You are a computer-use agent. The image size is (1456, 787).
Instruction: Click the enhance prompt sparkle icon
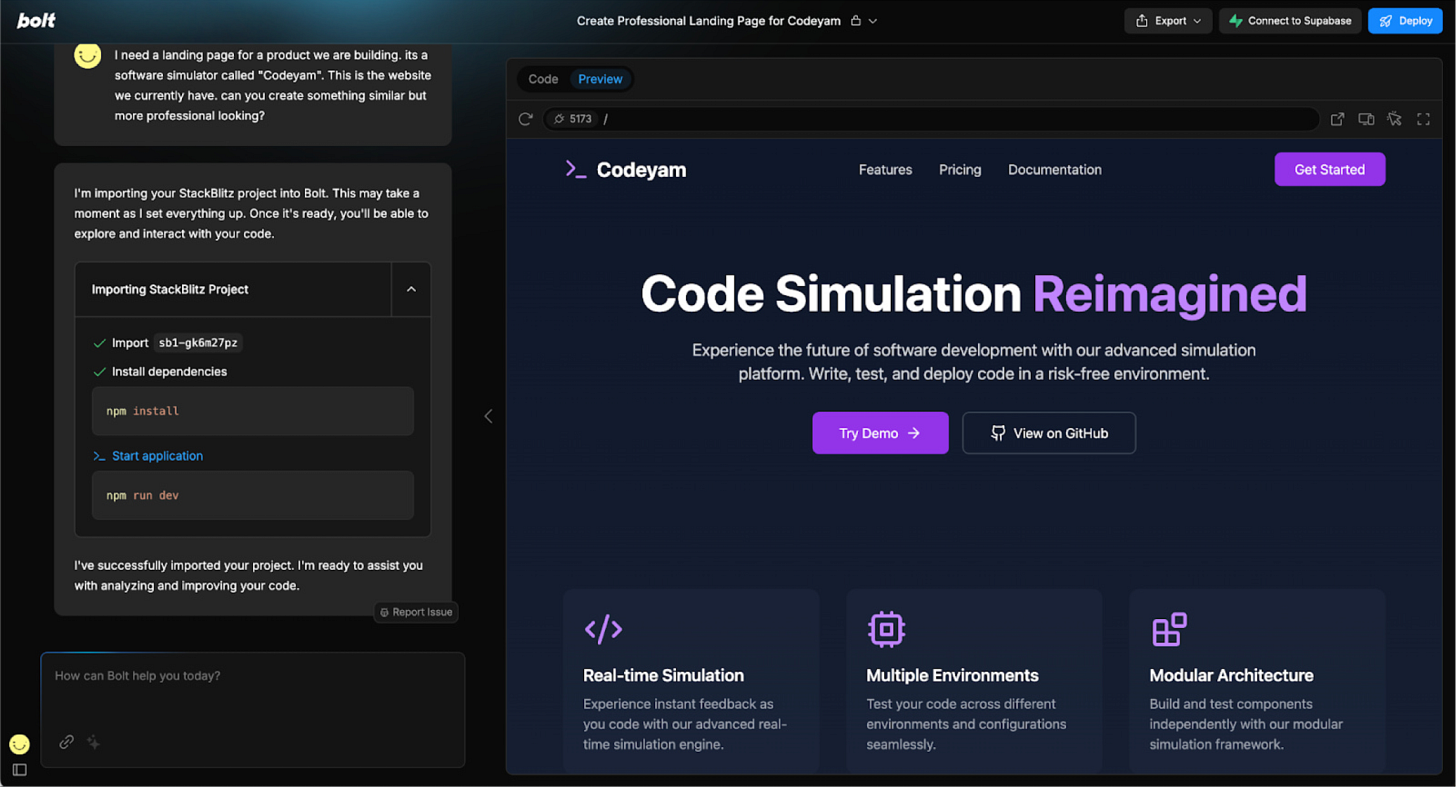tap(93, 742)
